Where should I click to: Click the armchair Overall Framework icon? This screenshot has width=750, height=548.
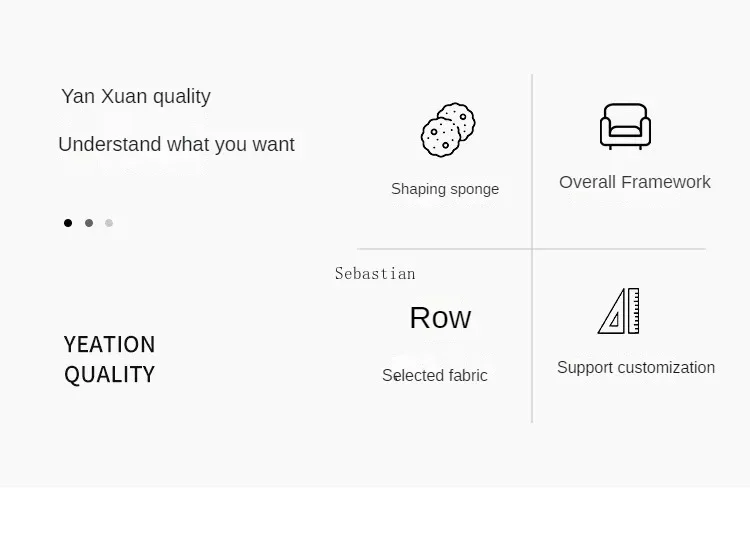point(625,126)
